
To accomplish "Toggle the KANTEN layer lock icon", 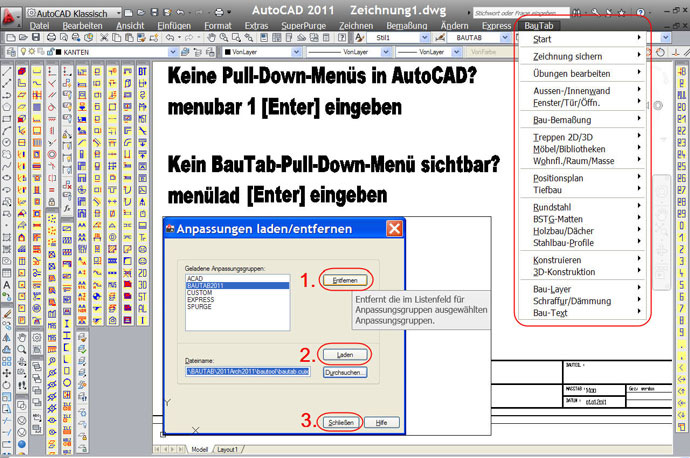I will tap(50, 52).
